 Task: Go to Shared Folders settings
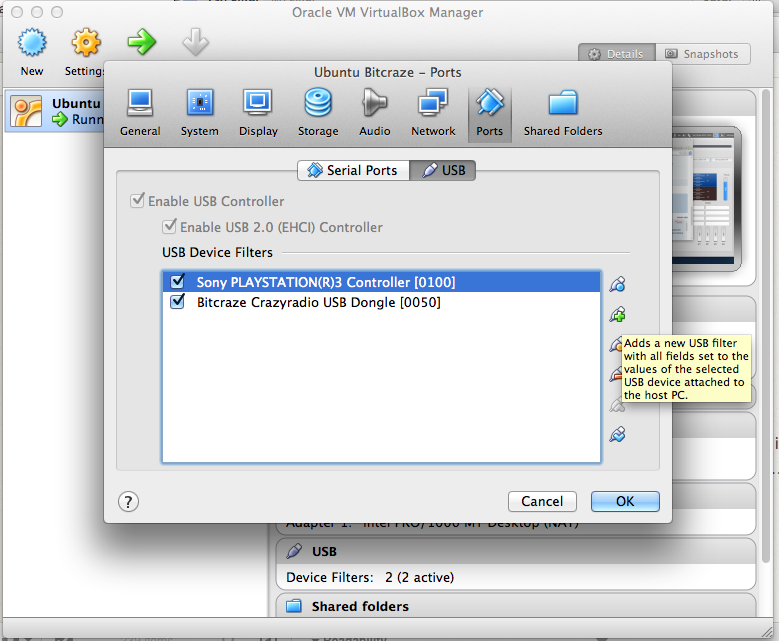(x=563, y=112)
